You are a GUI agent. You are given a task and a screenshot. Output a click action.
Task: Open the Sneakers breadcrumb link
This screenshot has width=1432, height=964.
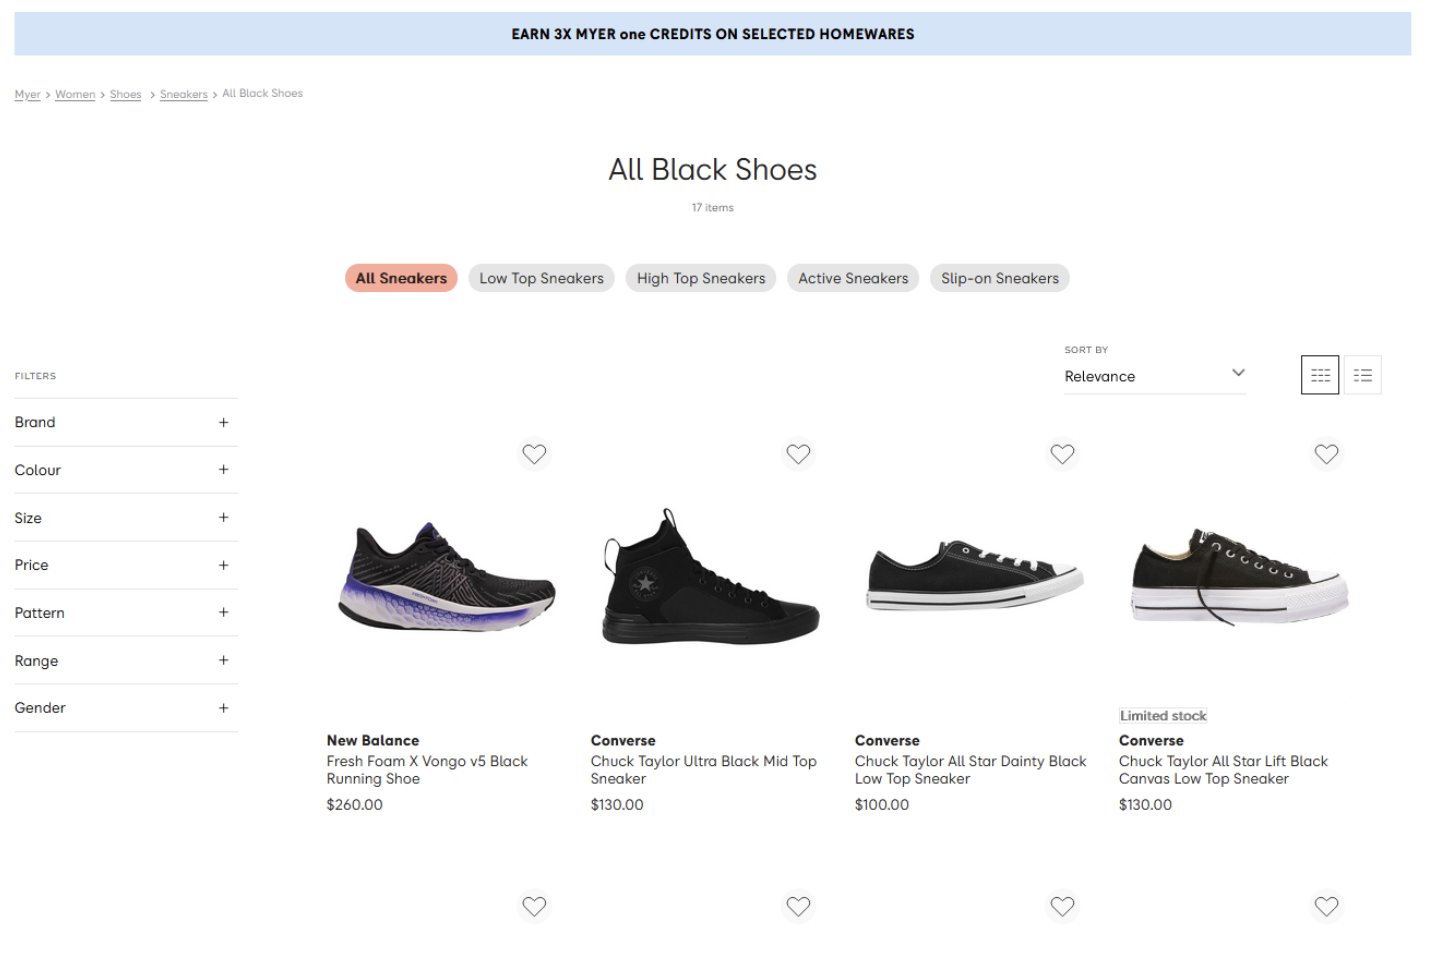[x=183, y=93]
